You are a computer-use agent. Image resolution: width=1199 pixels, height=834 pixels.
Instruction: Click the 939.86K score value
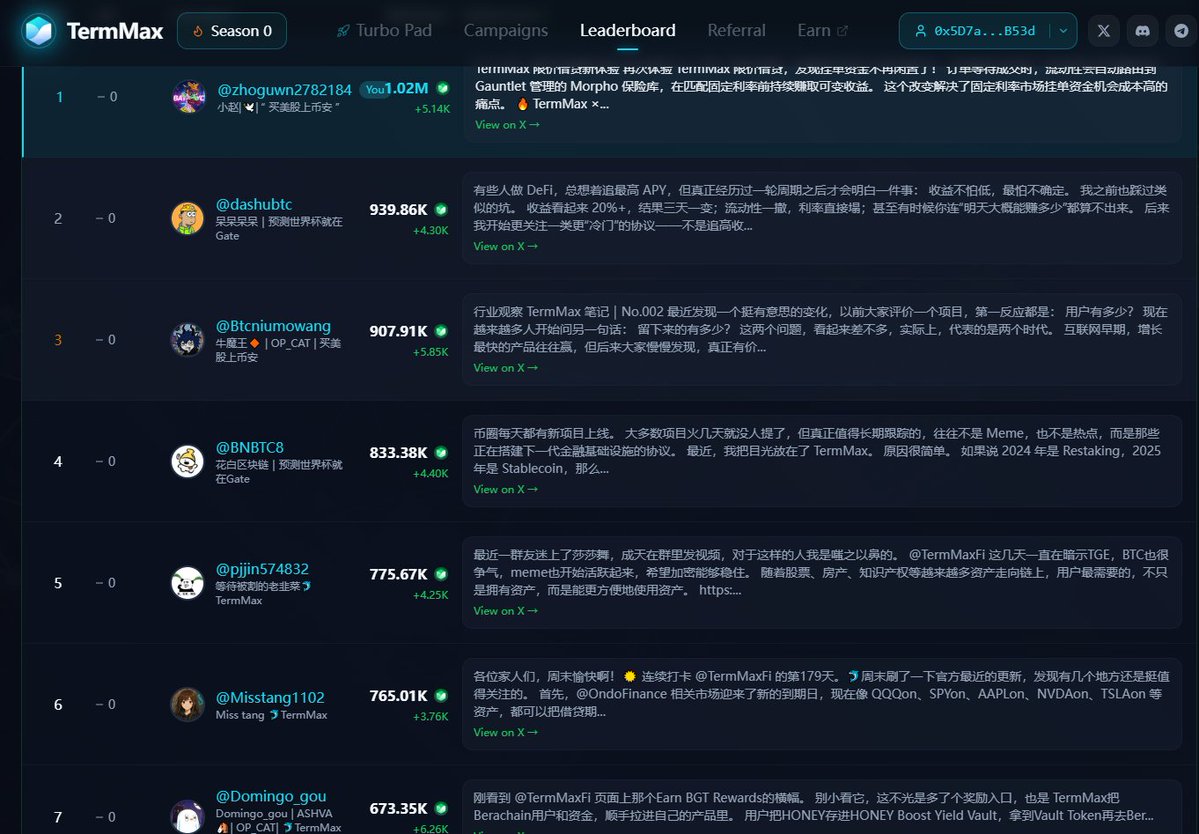398,209
